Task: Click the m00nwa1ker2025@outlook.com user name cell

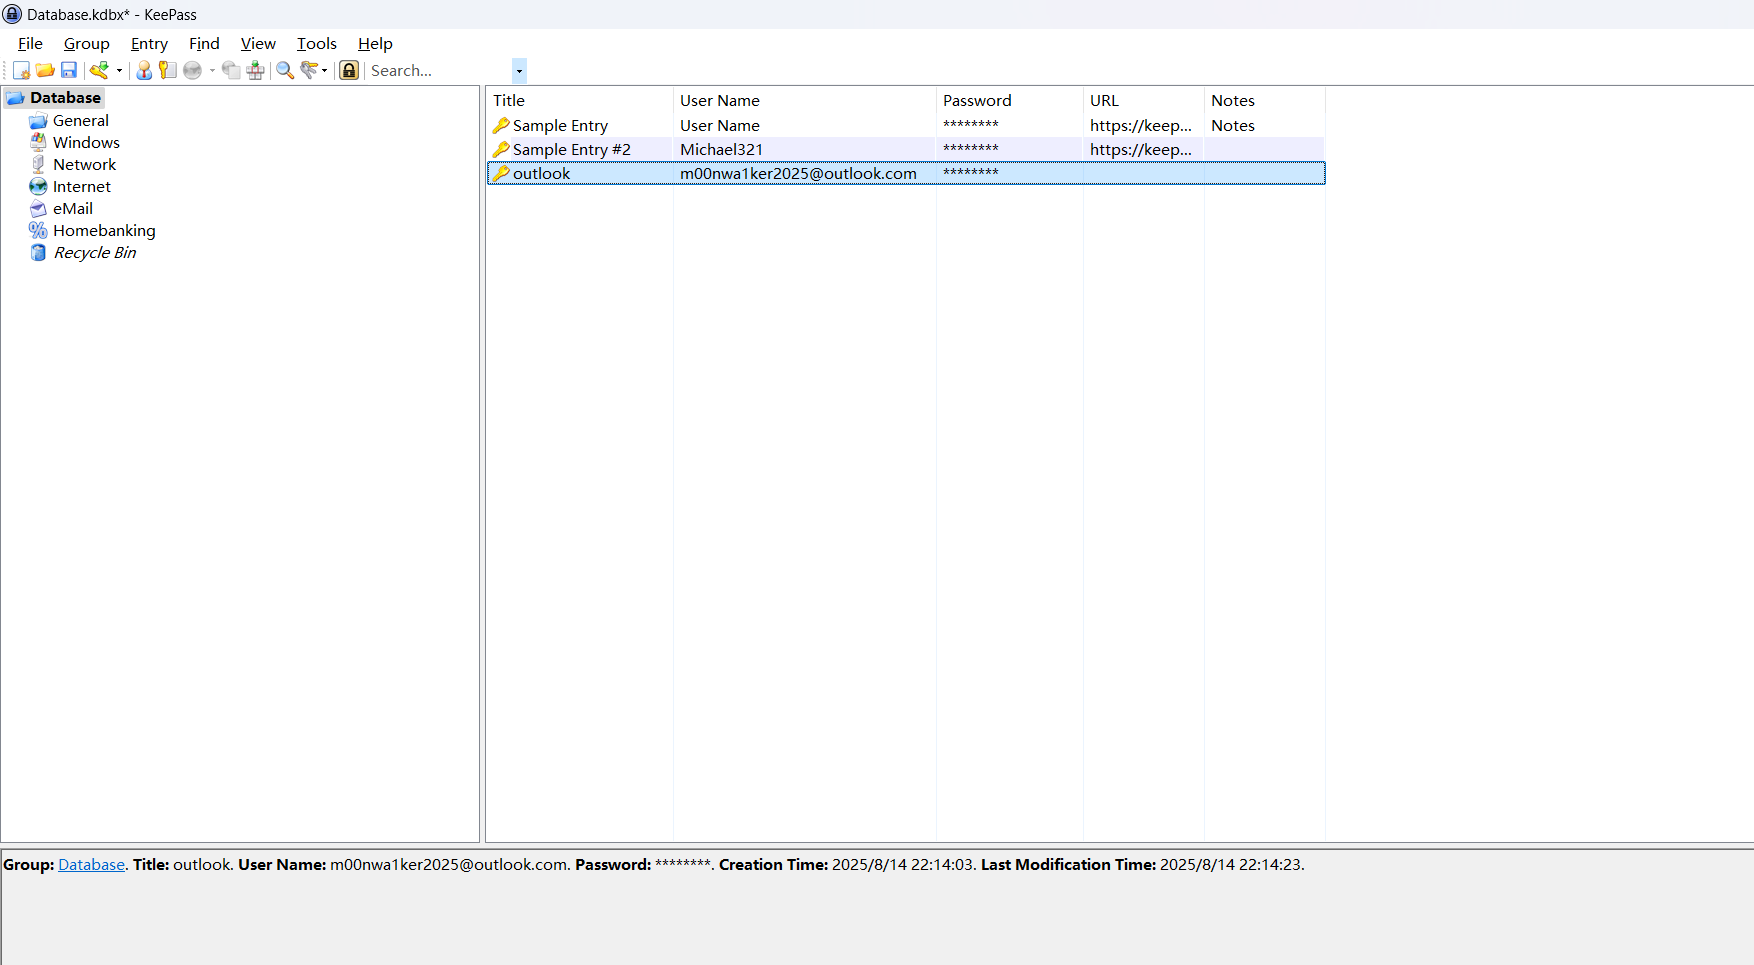Action: pos(798,173)
